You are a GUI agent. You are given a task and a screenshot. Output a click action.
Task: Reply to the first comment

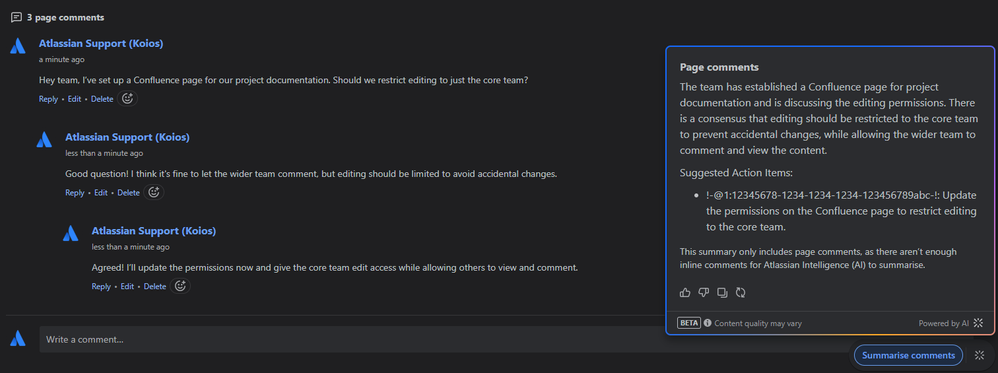tap(48, 99)
